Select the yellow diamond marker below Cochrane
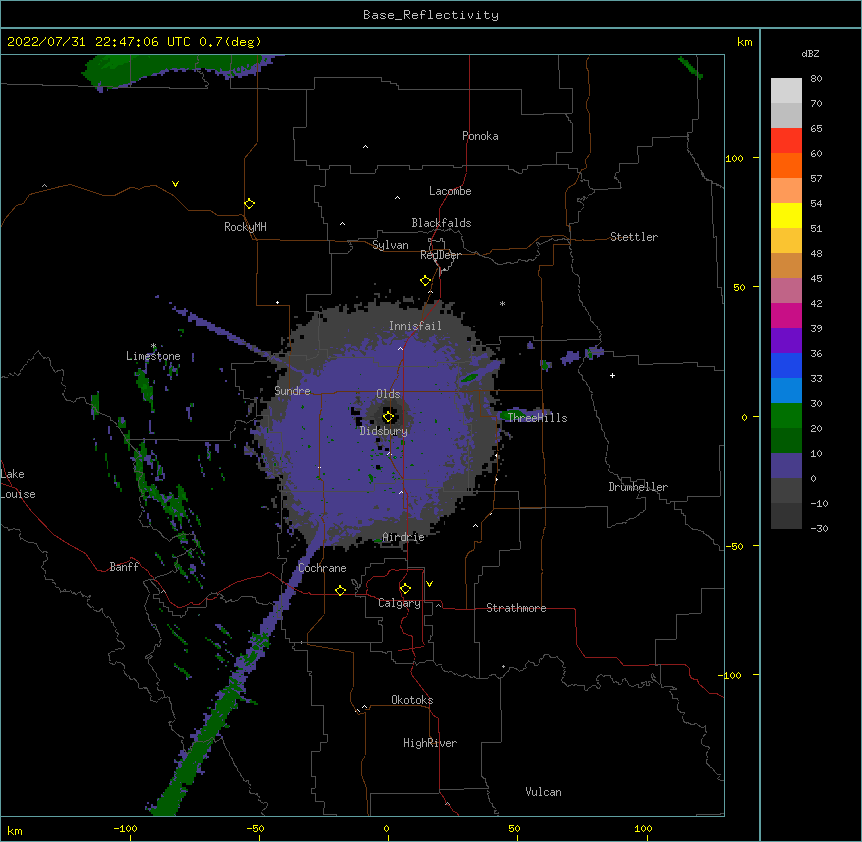 coord(340,590)
